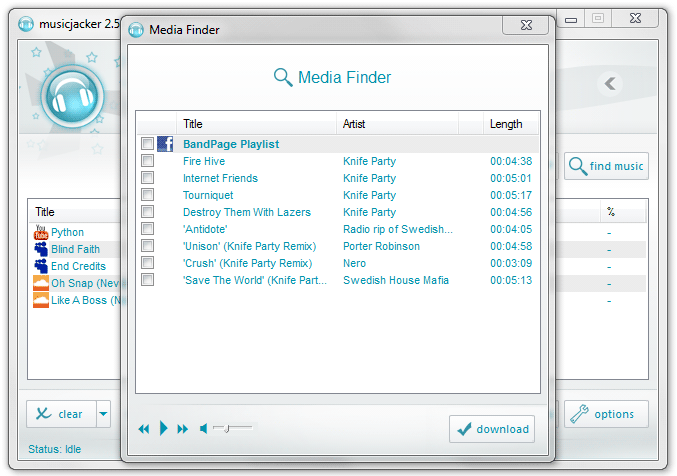The width and height of the screenshot is (677, 476).
Task: Select Oh Snap track in musicjacker list
Action: pyautogui.click(x=85, y=283)
